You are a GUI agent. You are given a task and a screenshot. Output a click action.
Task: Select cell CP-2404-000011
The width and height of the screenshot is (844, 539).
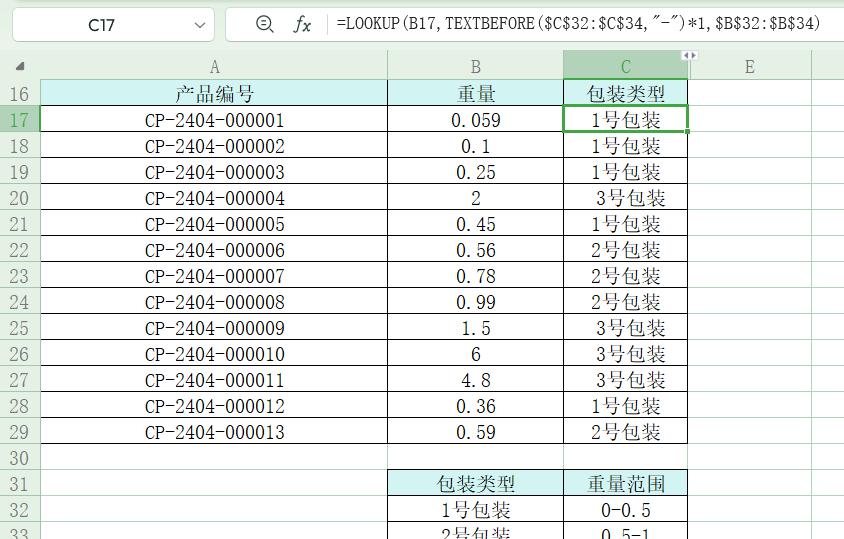[x=214, y=380]
